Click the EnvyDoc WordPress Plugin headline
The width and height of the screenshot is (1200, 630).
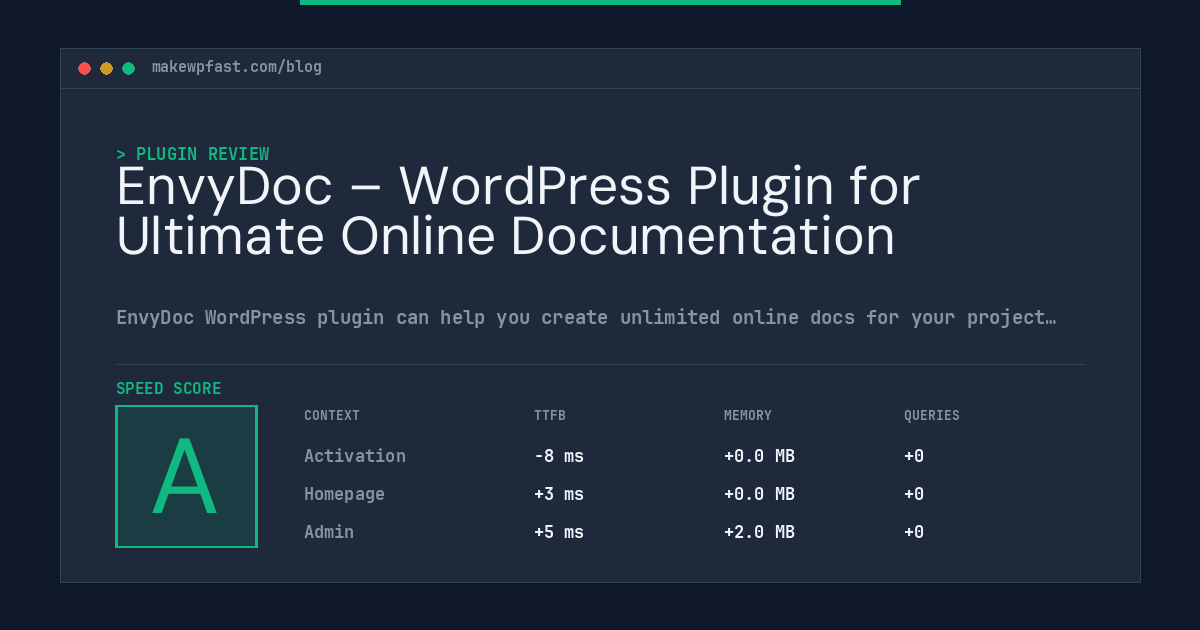[518, 211]
